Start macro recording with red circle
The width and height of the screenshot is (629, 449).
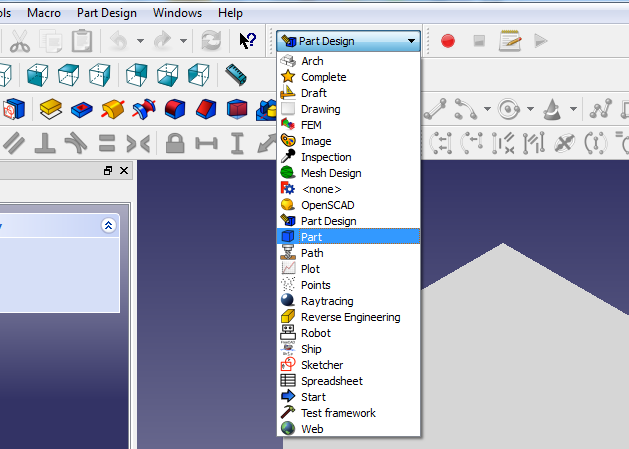448,41
